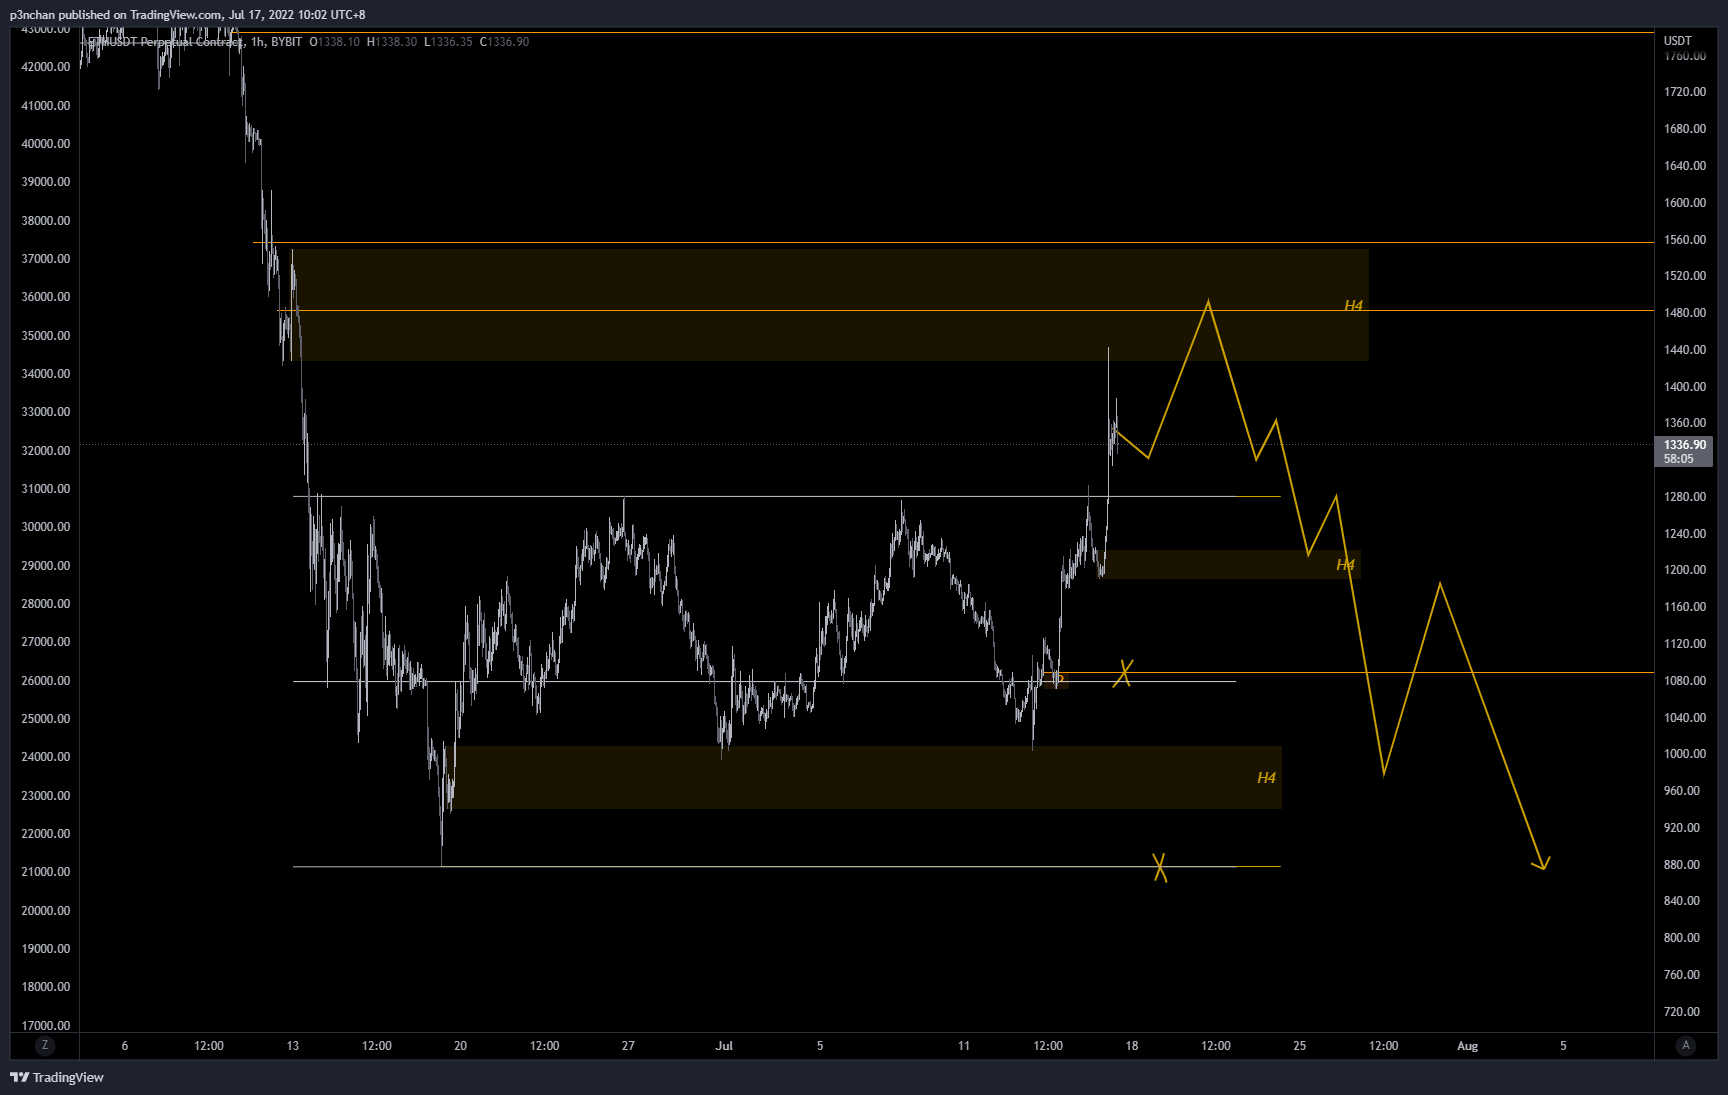The height and width of the screenshot is (1095, 1728).
Task: Click the 42000.00 left price label
Action: tap(46, 67)
